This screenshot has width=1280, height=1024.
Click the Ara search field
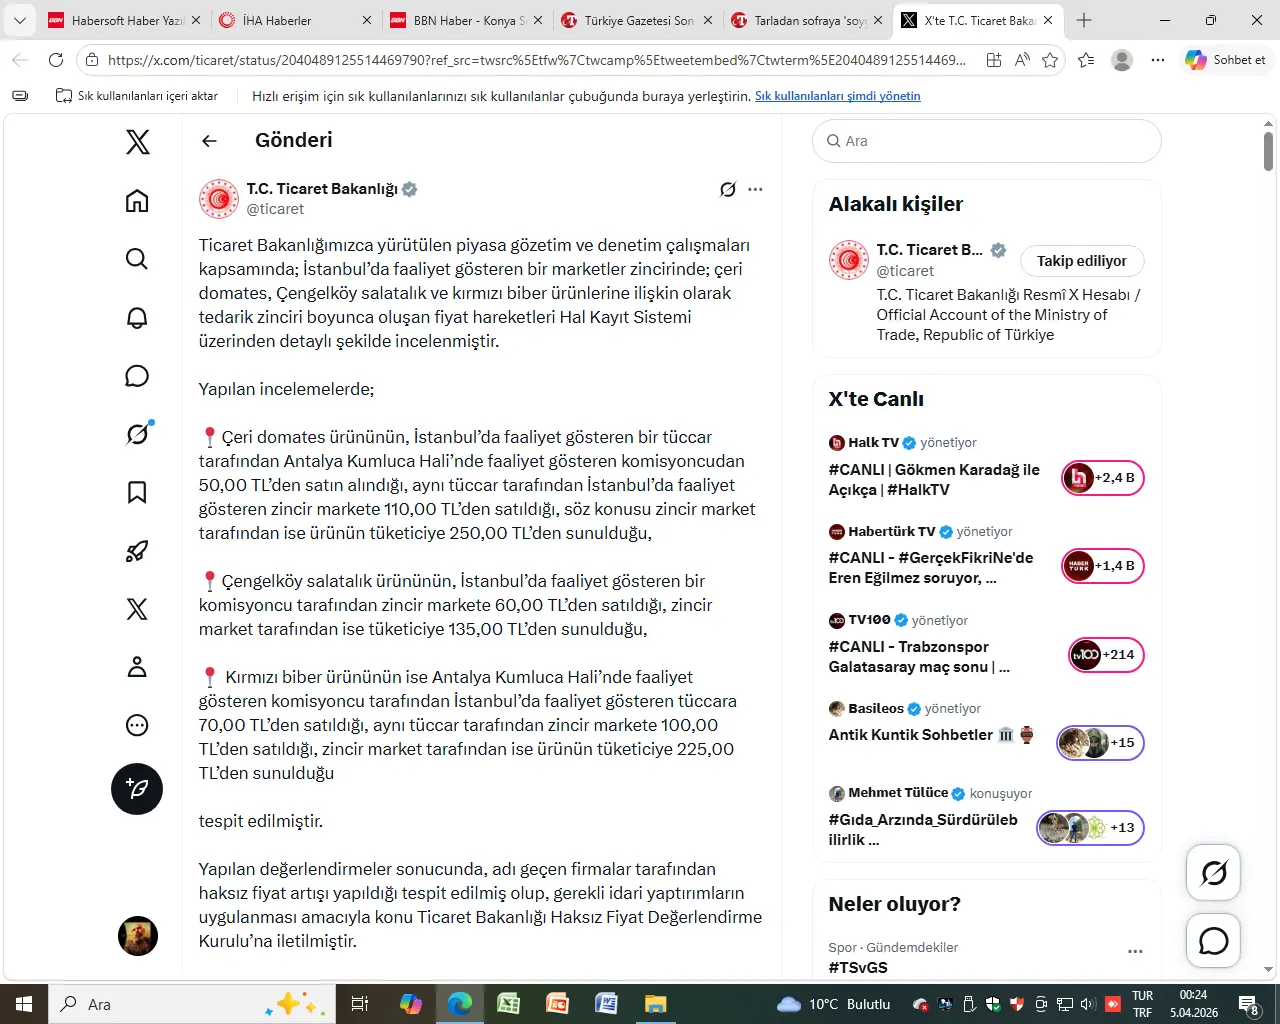[x=987, y=141]
